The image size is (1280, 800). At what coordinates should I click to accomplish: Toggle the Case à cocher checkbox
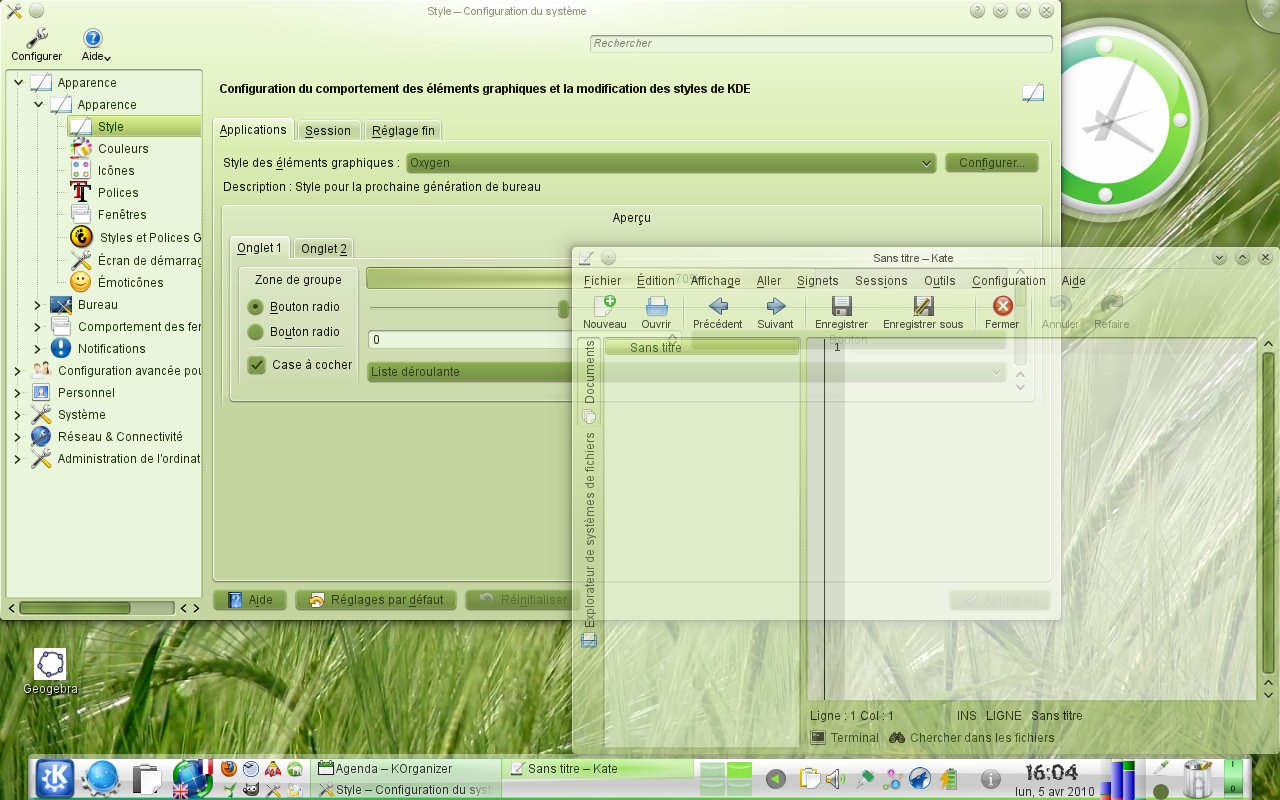257,365
